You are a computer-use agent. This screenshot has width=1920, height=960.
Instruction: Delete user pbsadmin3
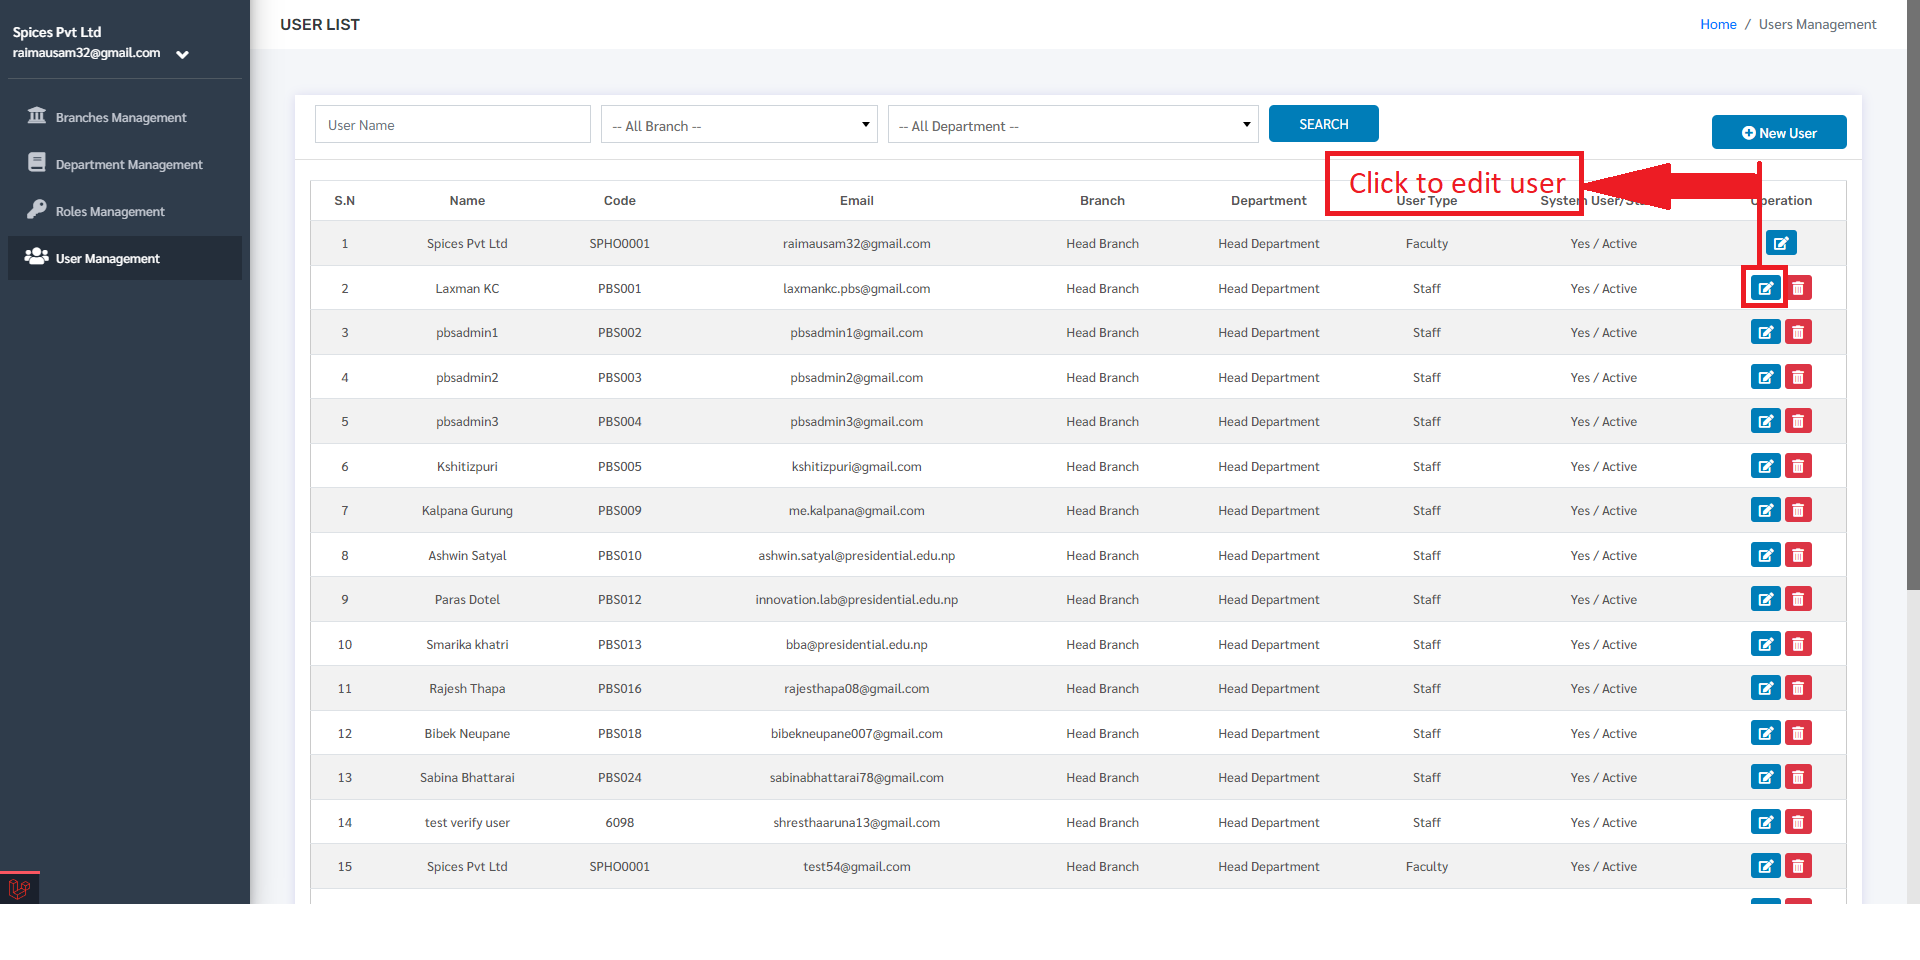click(1798, 421)
